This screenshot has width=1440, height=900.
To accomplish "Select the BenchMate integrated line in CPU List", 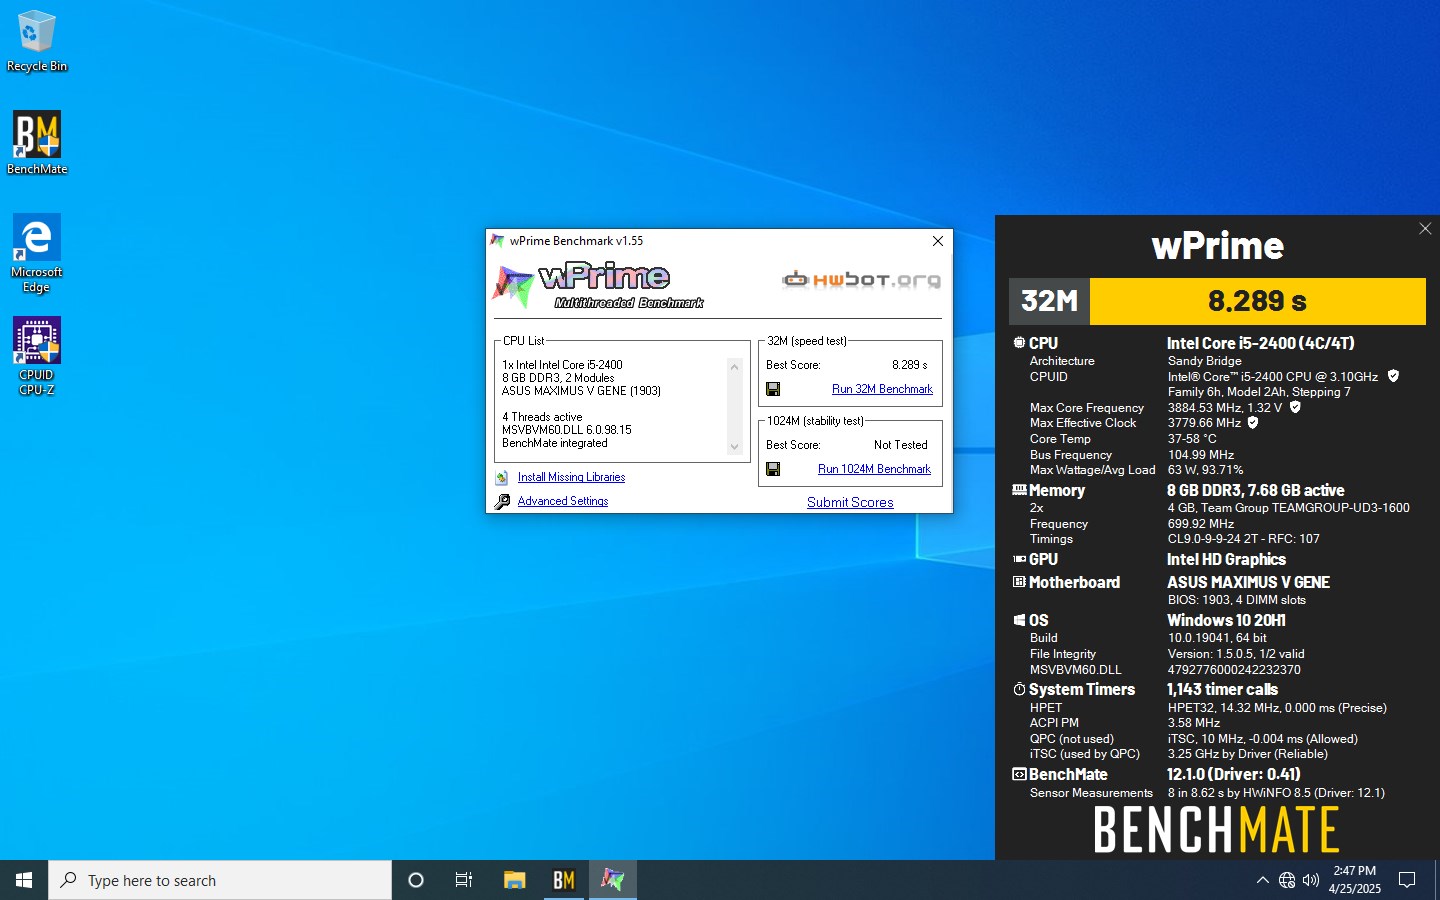I will (554, 443).
